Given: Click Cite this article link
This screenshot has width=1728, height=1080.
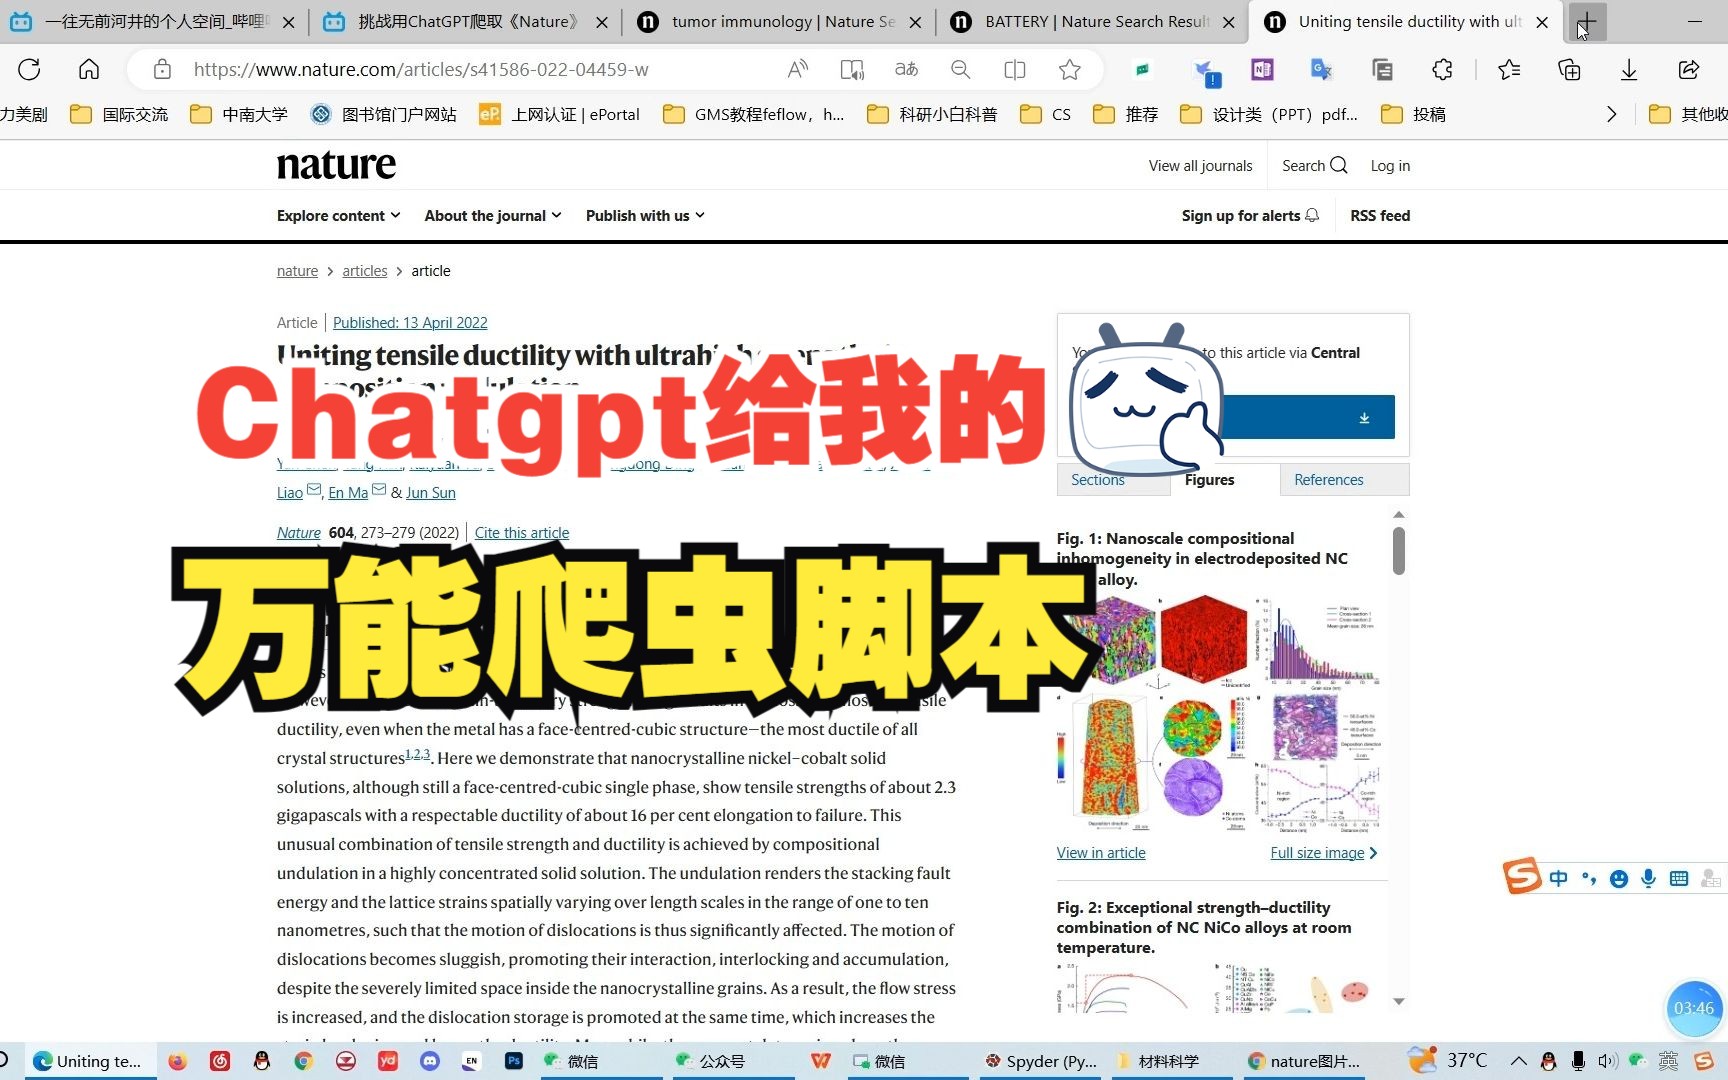Looking at the screenshot, I should tap(522, 532).
